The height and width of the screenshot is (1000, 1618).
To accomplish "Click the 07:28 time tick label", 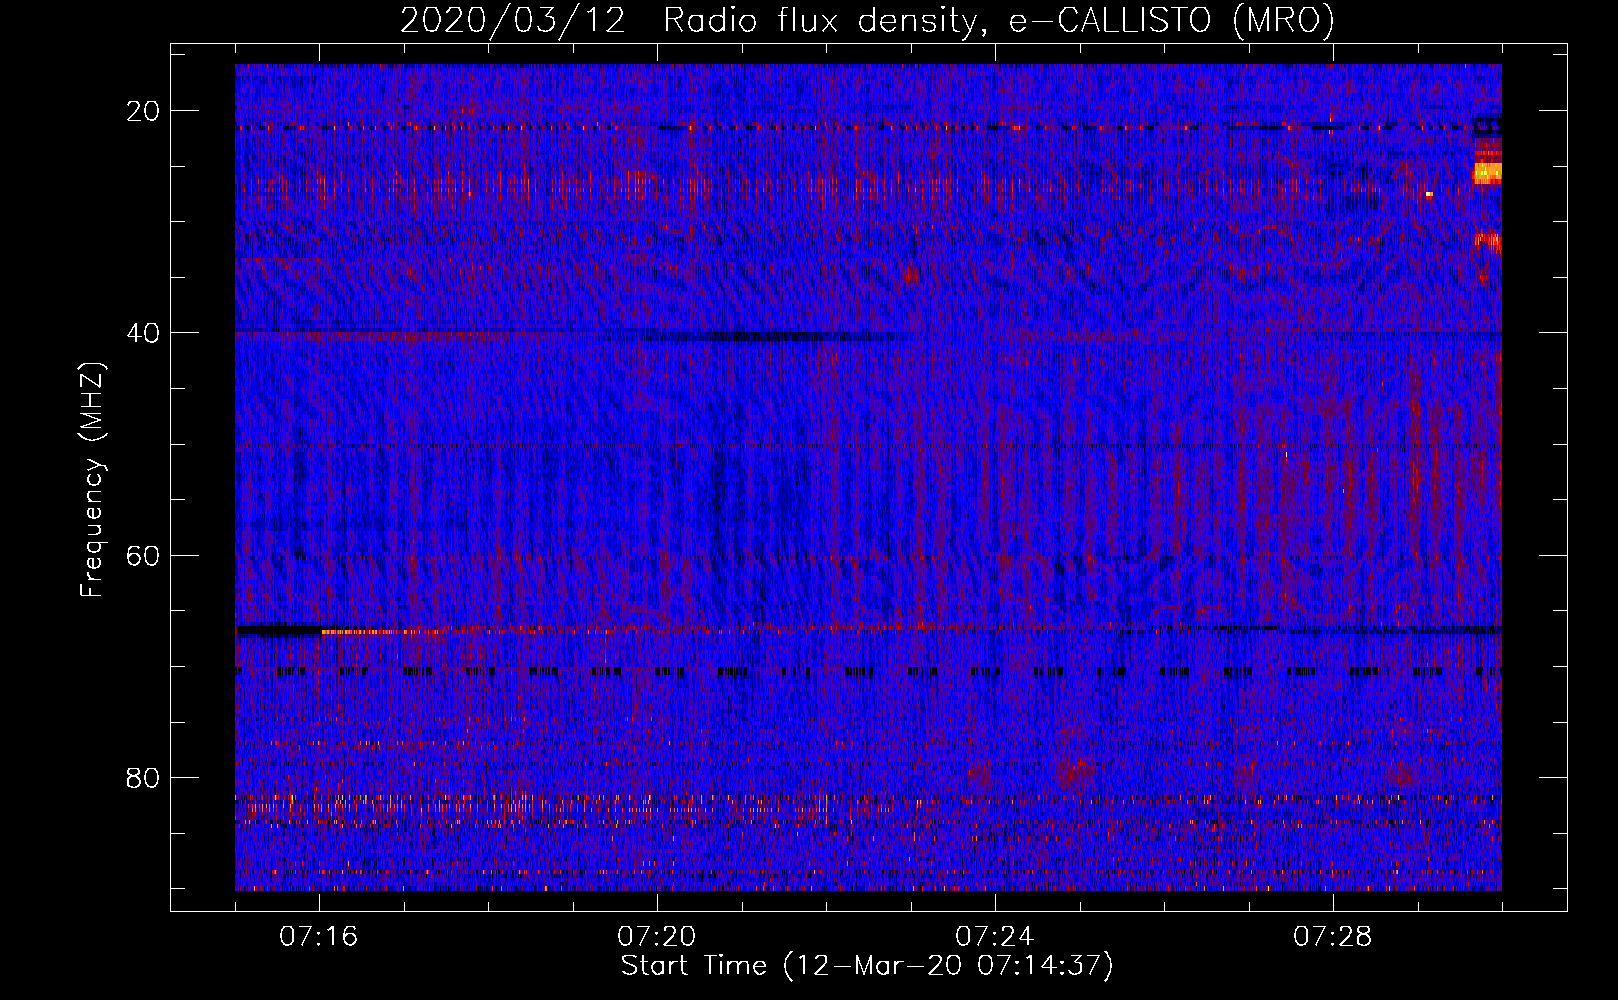I will pos(1333,937).
